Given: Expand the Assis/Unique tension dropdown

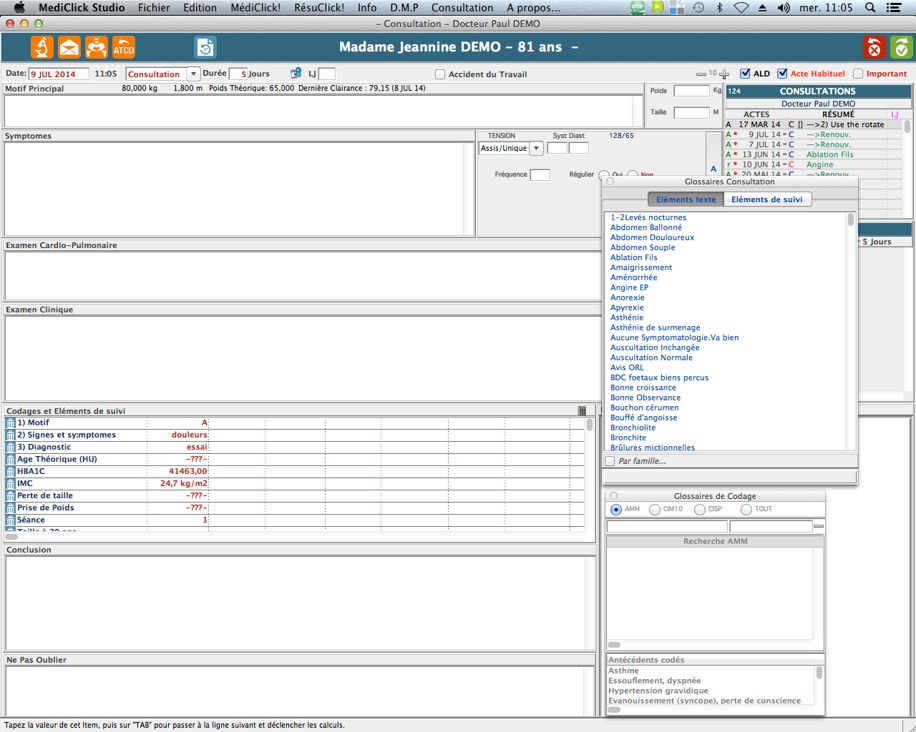Looking at the screenshot, I should pos(536,148).
